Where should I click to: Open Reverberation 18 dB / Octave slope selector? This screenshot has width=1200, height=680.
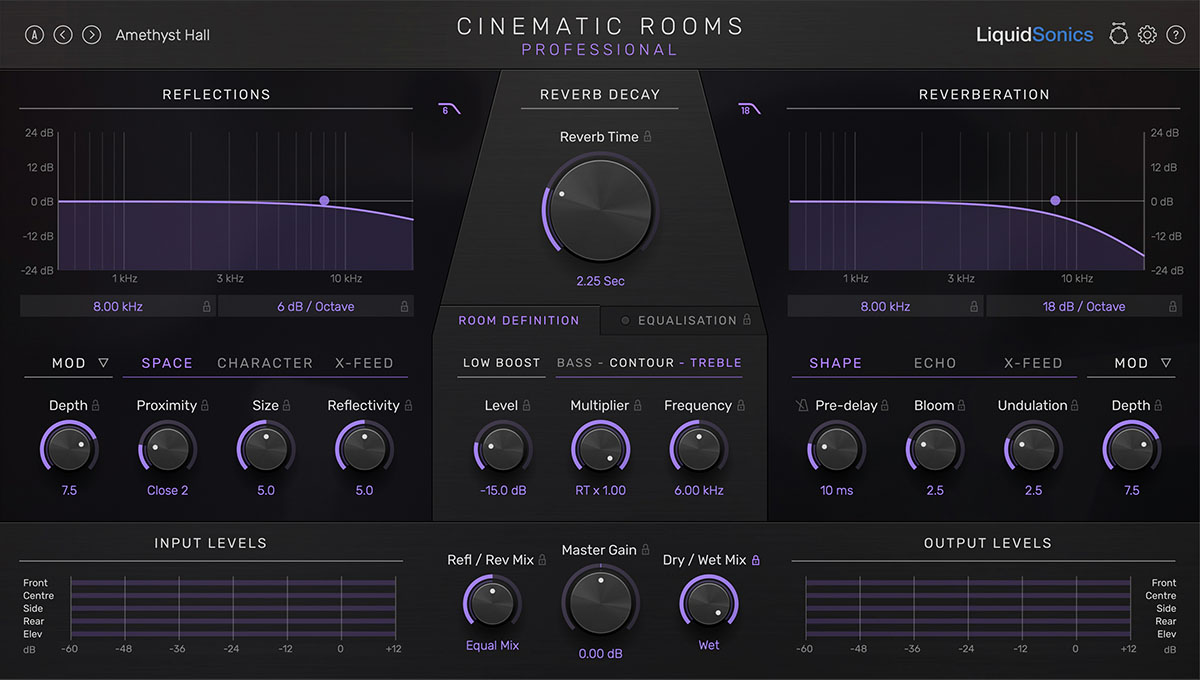click(x=1084, y=307)
